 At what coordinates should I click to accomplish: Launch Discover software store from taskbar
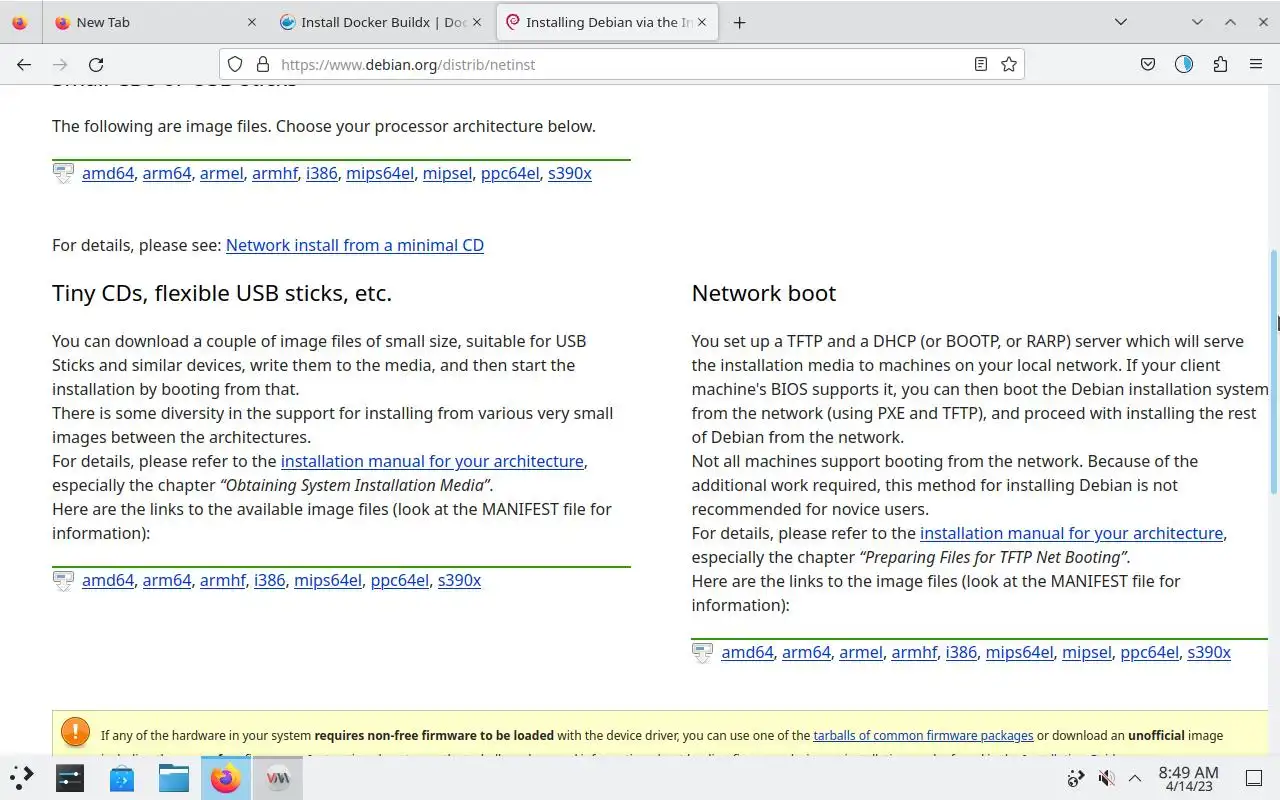[122, 777]
